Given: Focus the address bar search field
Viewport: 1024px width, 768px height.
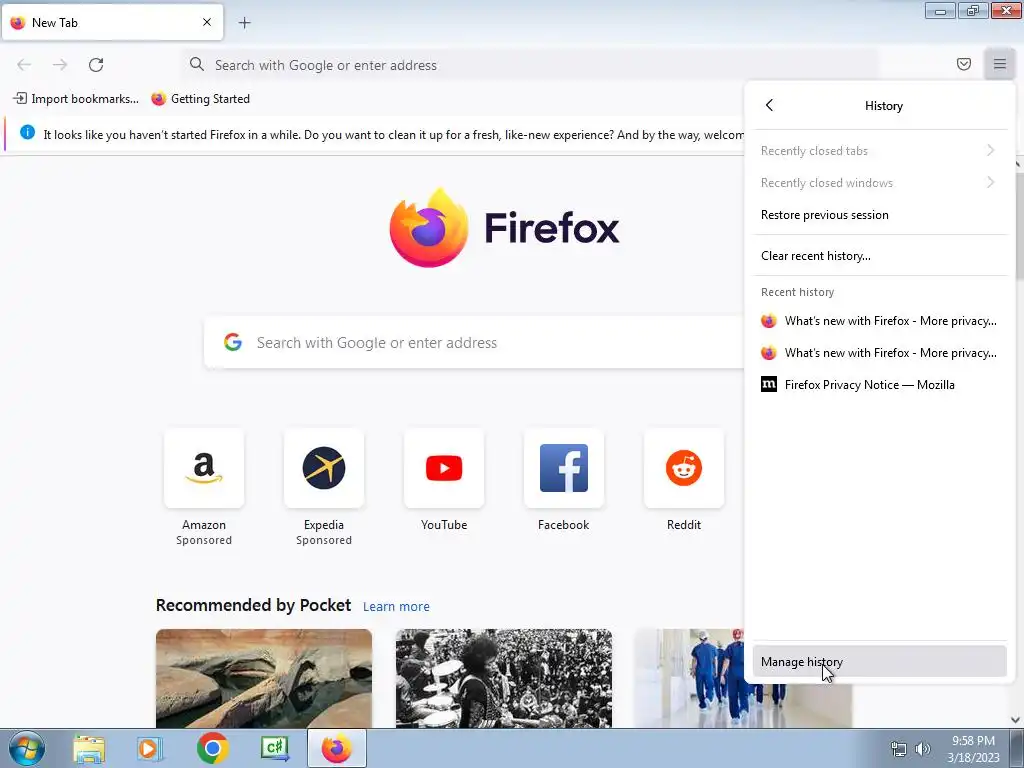Looking at the screenshot, I should [529, 65].
